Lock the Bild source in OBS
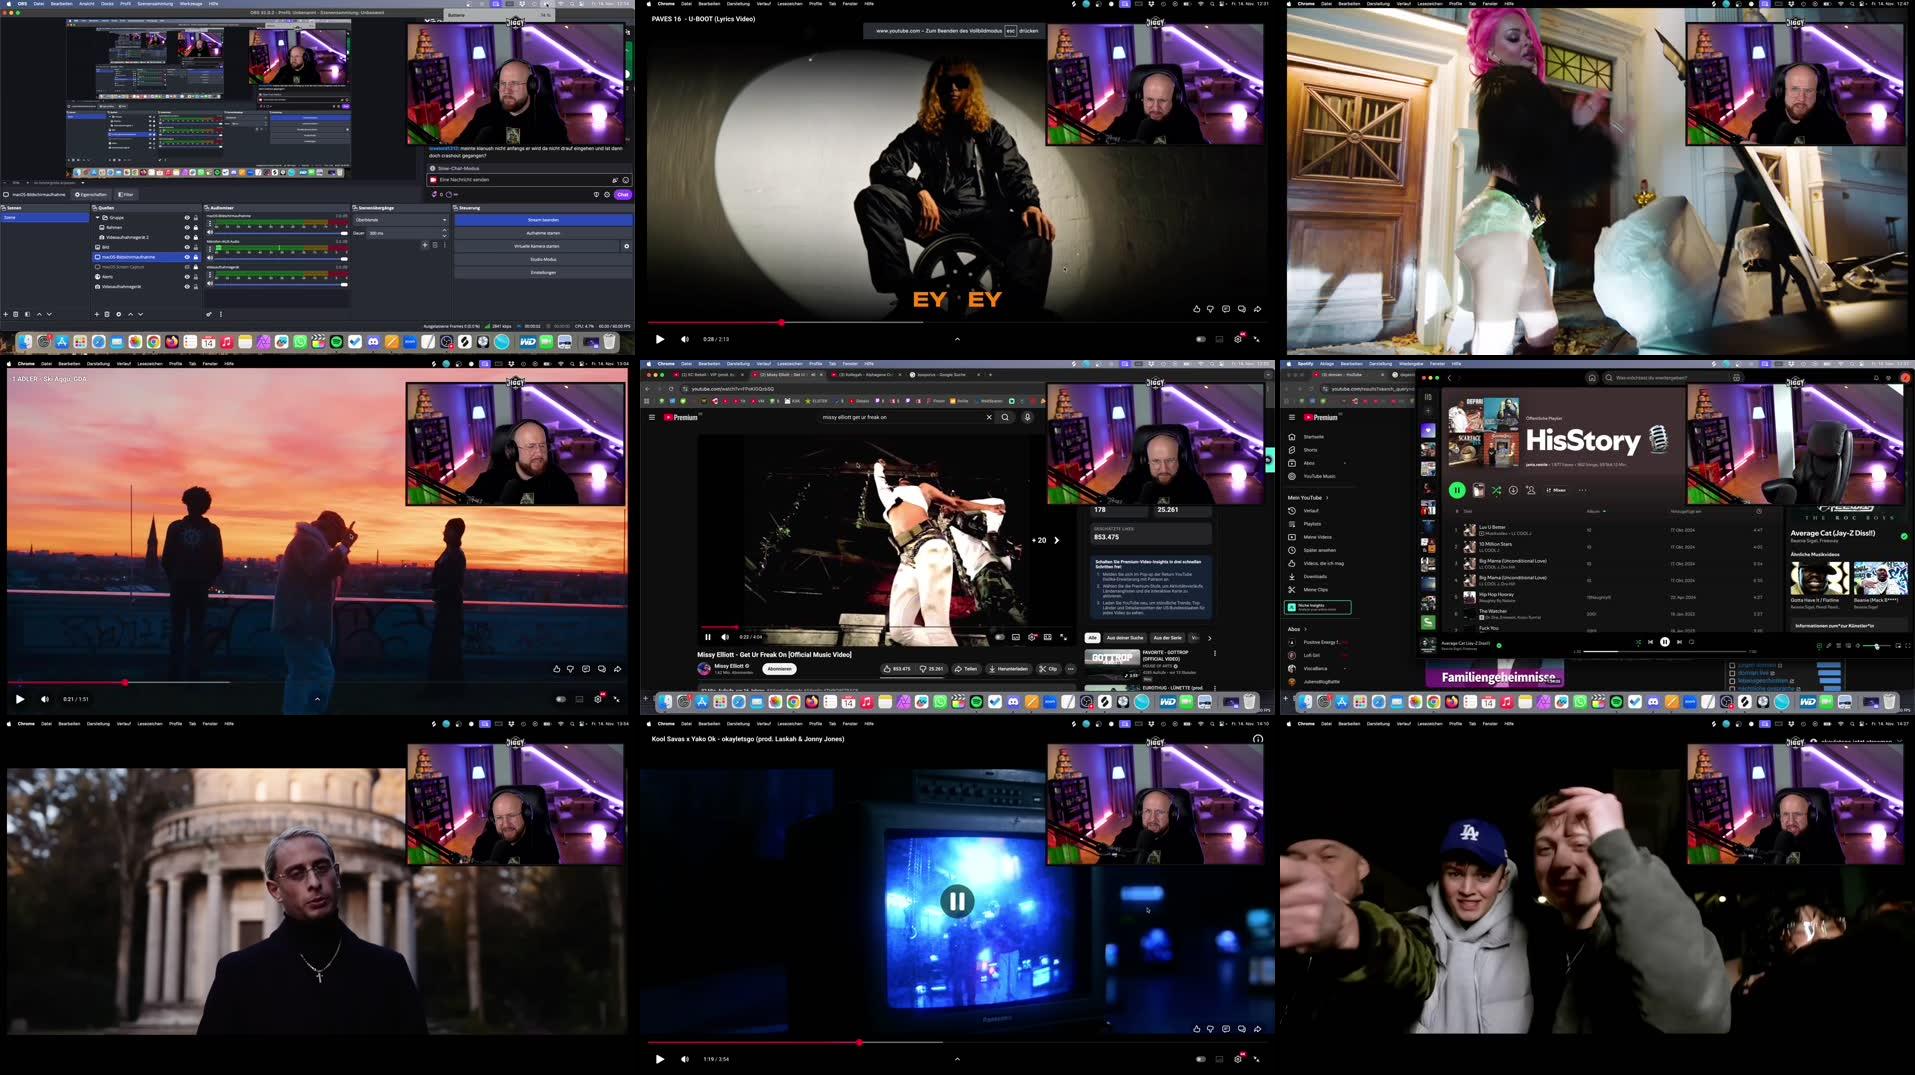 (195, 247)
